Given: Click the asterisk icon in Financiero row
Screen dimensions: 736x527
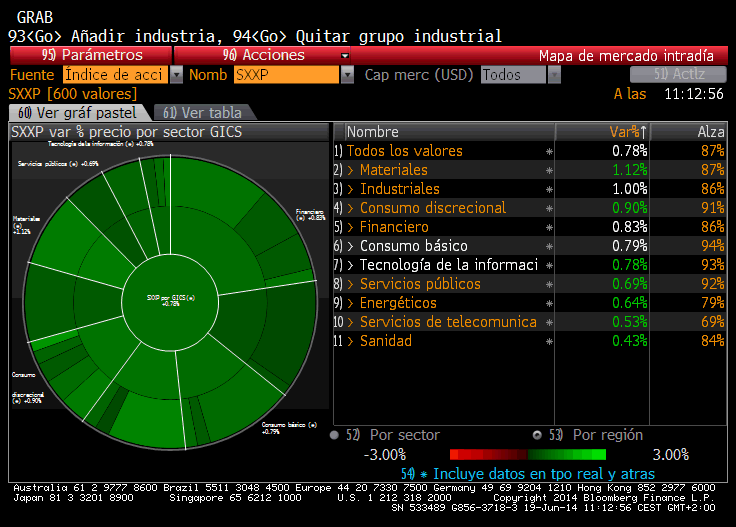Looking at the screenshot, I should [x=549, y=228].
